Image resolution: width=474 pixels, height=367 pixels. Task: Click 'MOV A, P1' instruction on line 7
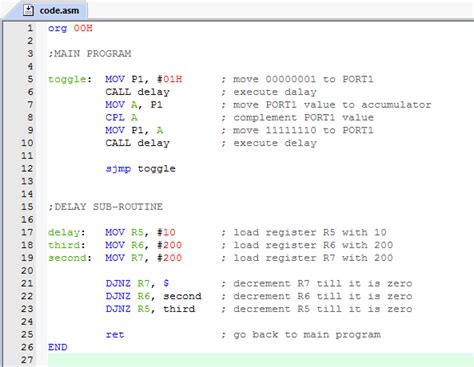[134, 105]
